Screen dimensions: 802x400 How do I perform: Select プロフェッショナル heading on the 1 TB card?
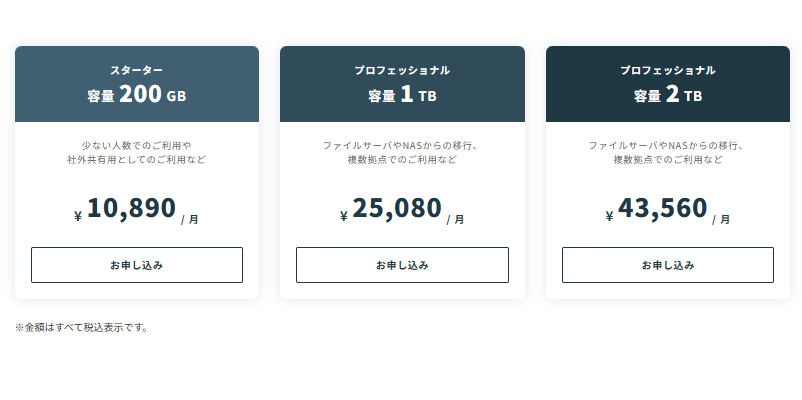tap(402, 71)
